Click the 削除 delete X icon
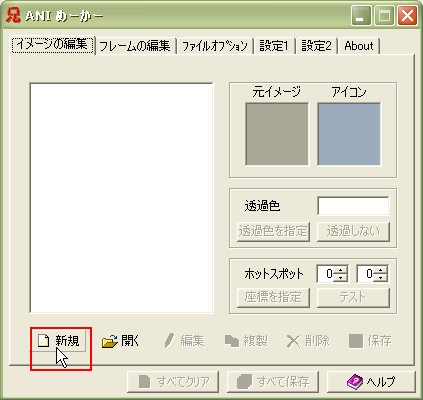Image resolution: width=423 pixels, height=400 pixels. click(x=293, y=341)
